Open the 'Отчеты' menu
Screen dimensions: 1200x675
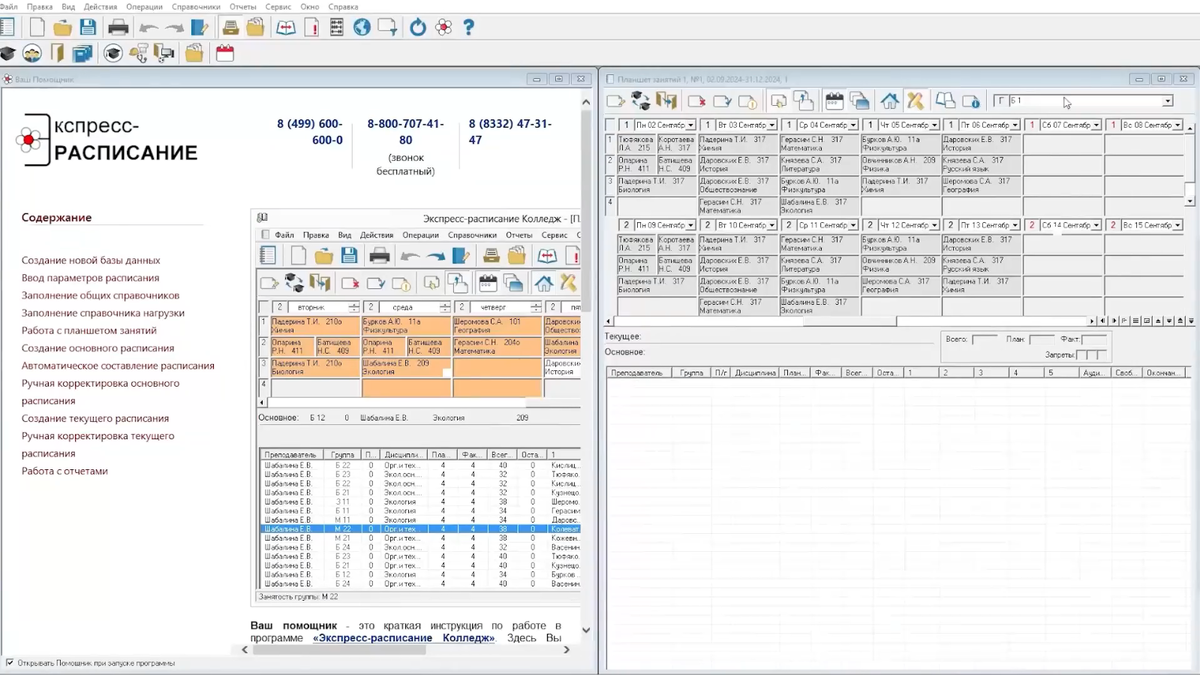pyautogui.click(x=243, y=6)
